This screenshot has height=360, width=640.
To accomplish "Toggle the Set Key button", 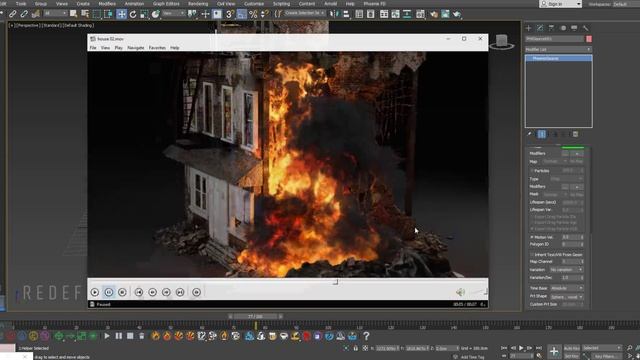I will [x=571, y=356].
